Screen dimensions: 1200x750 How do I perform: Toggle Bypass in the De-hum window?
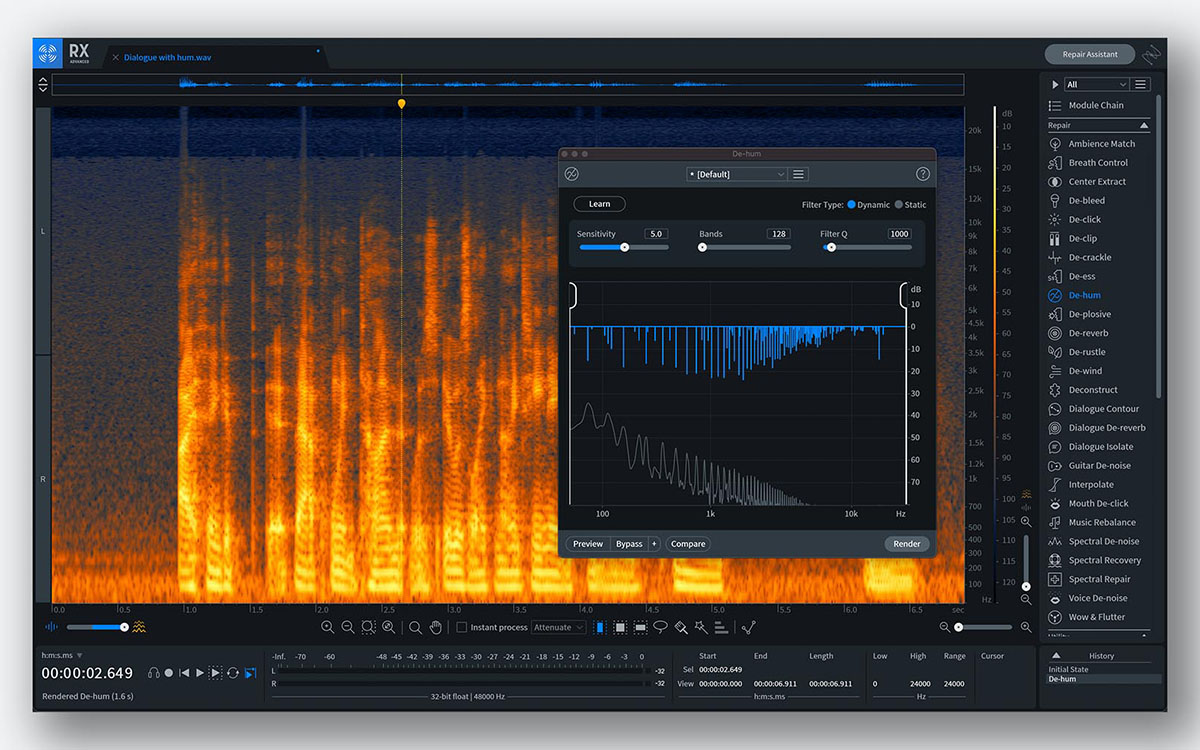pyautogui.click(x=629, y=544)
